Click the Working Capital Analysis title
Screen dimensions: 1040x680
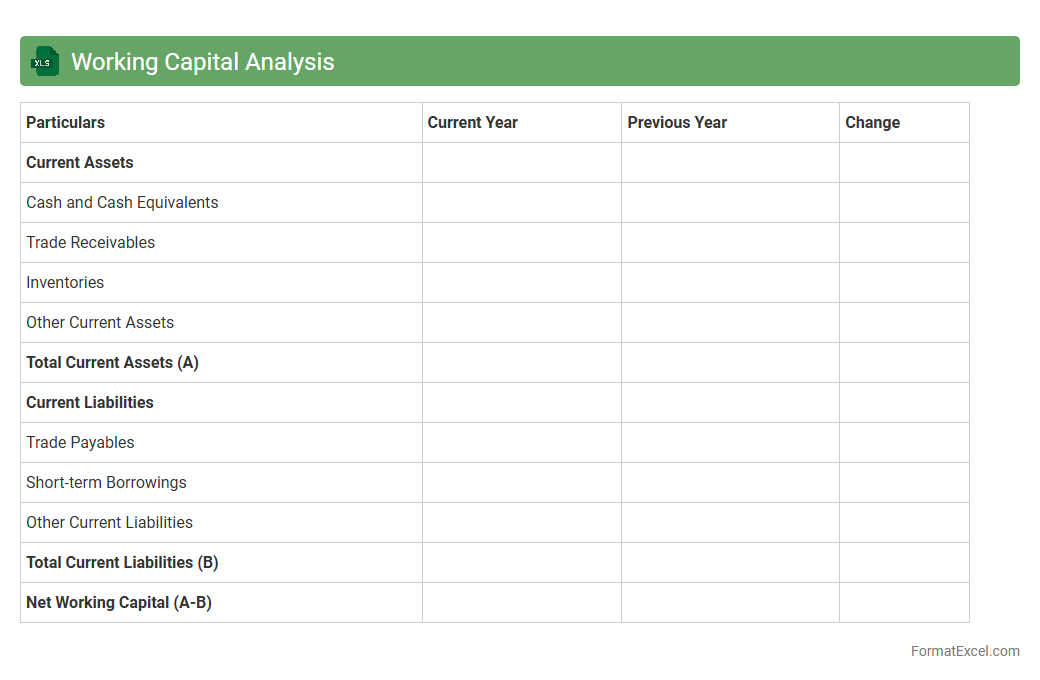(202, 62)
